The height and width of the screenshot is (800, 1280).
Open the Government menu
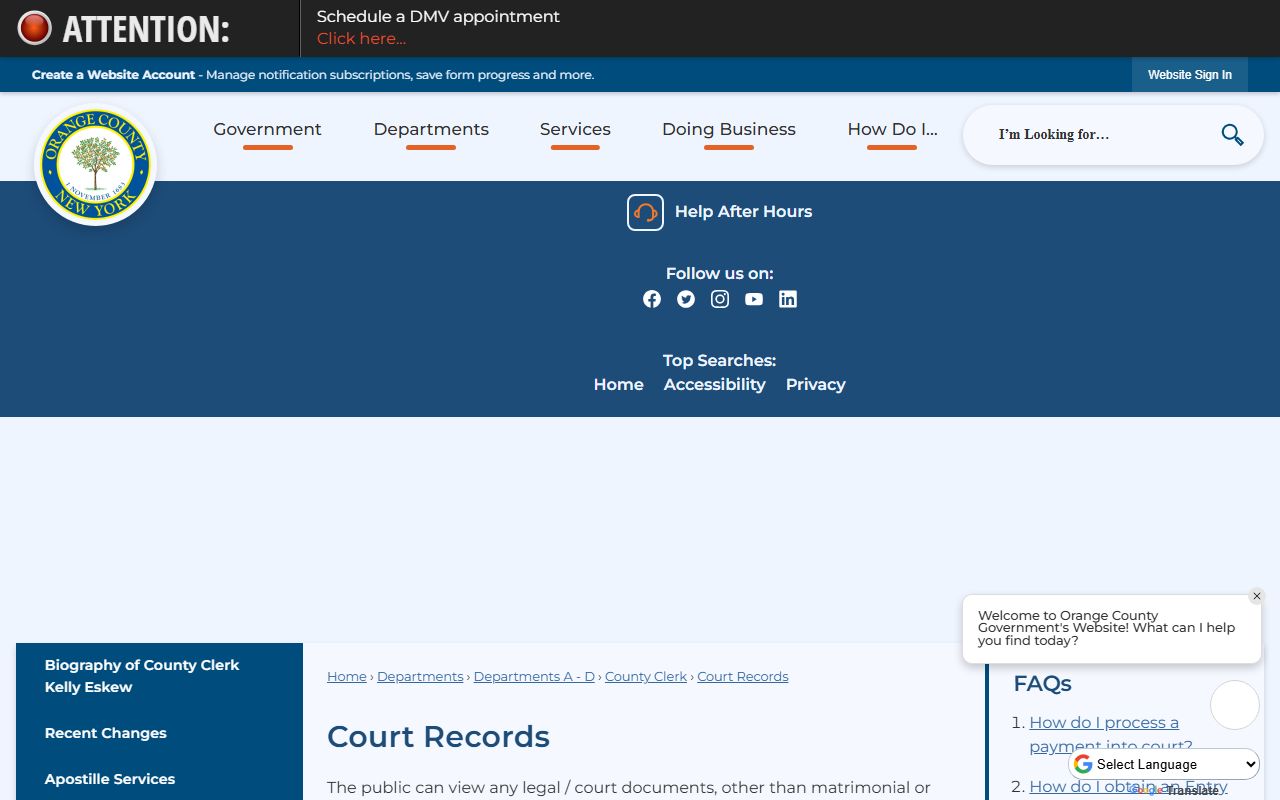click(x=267, y=130)
